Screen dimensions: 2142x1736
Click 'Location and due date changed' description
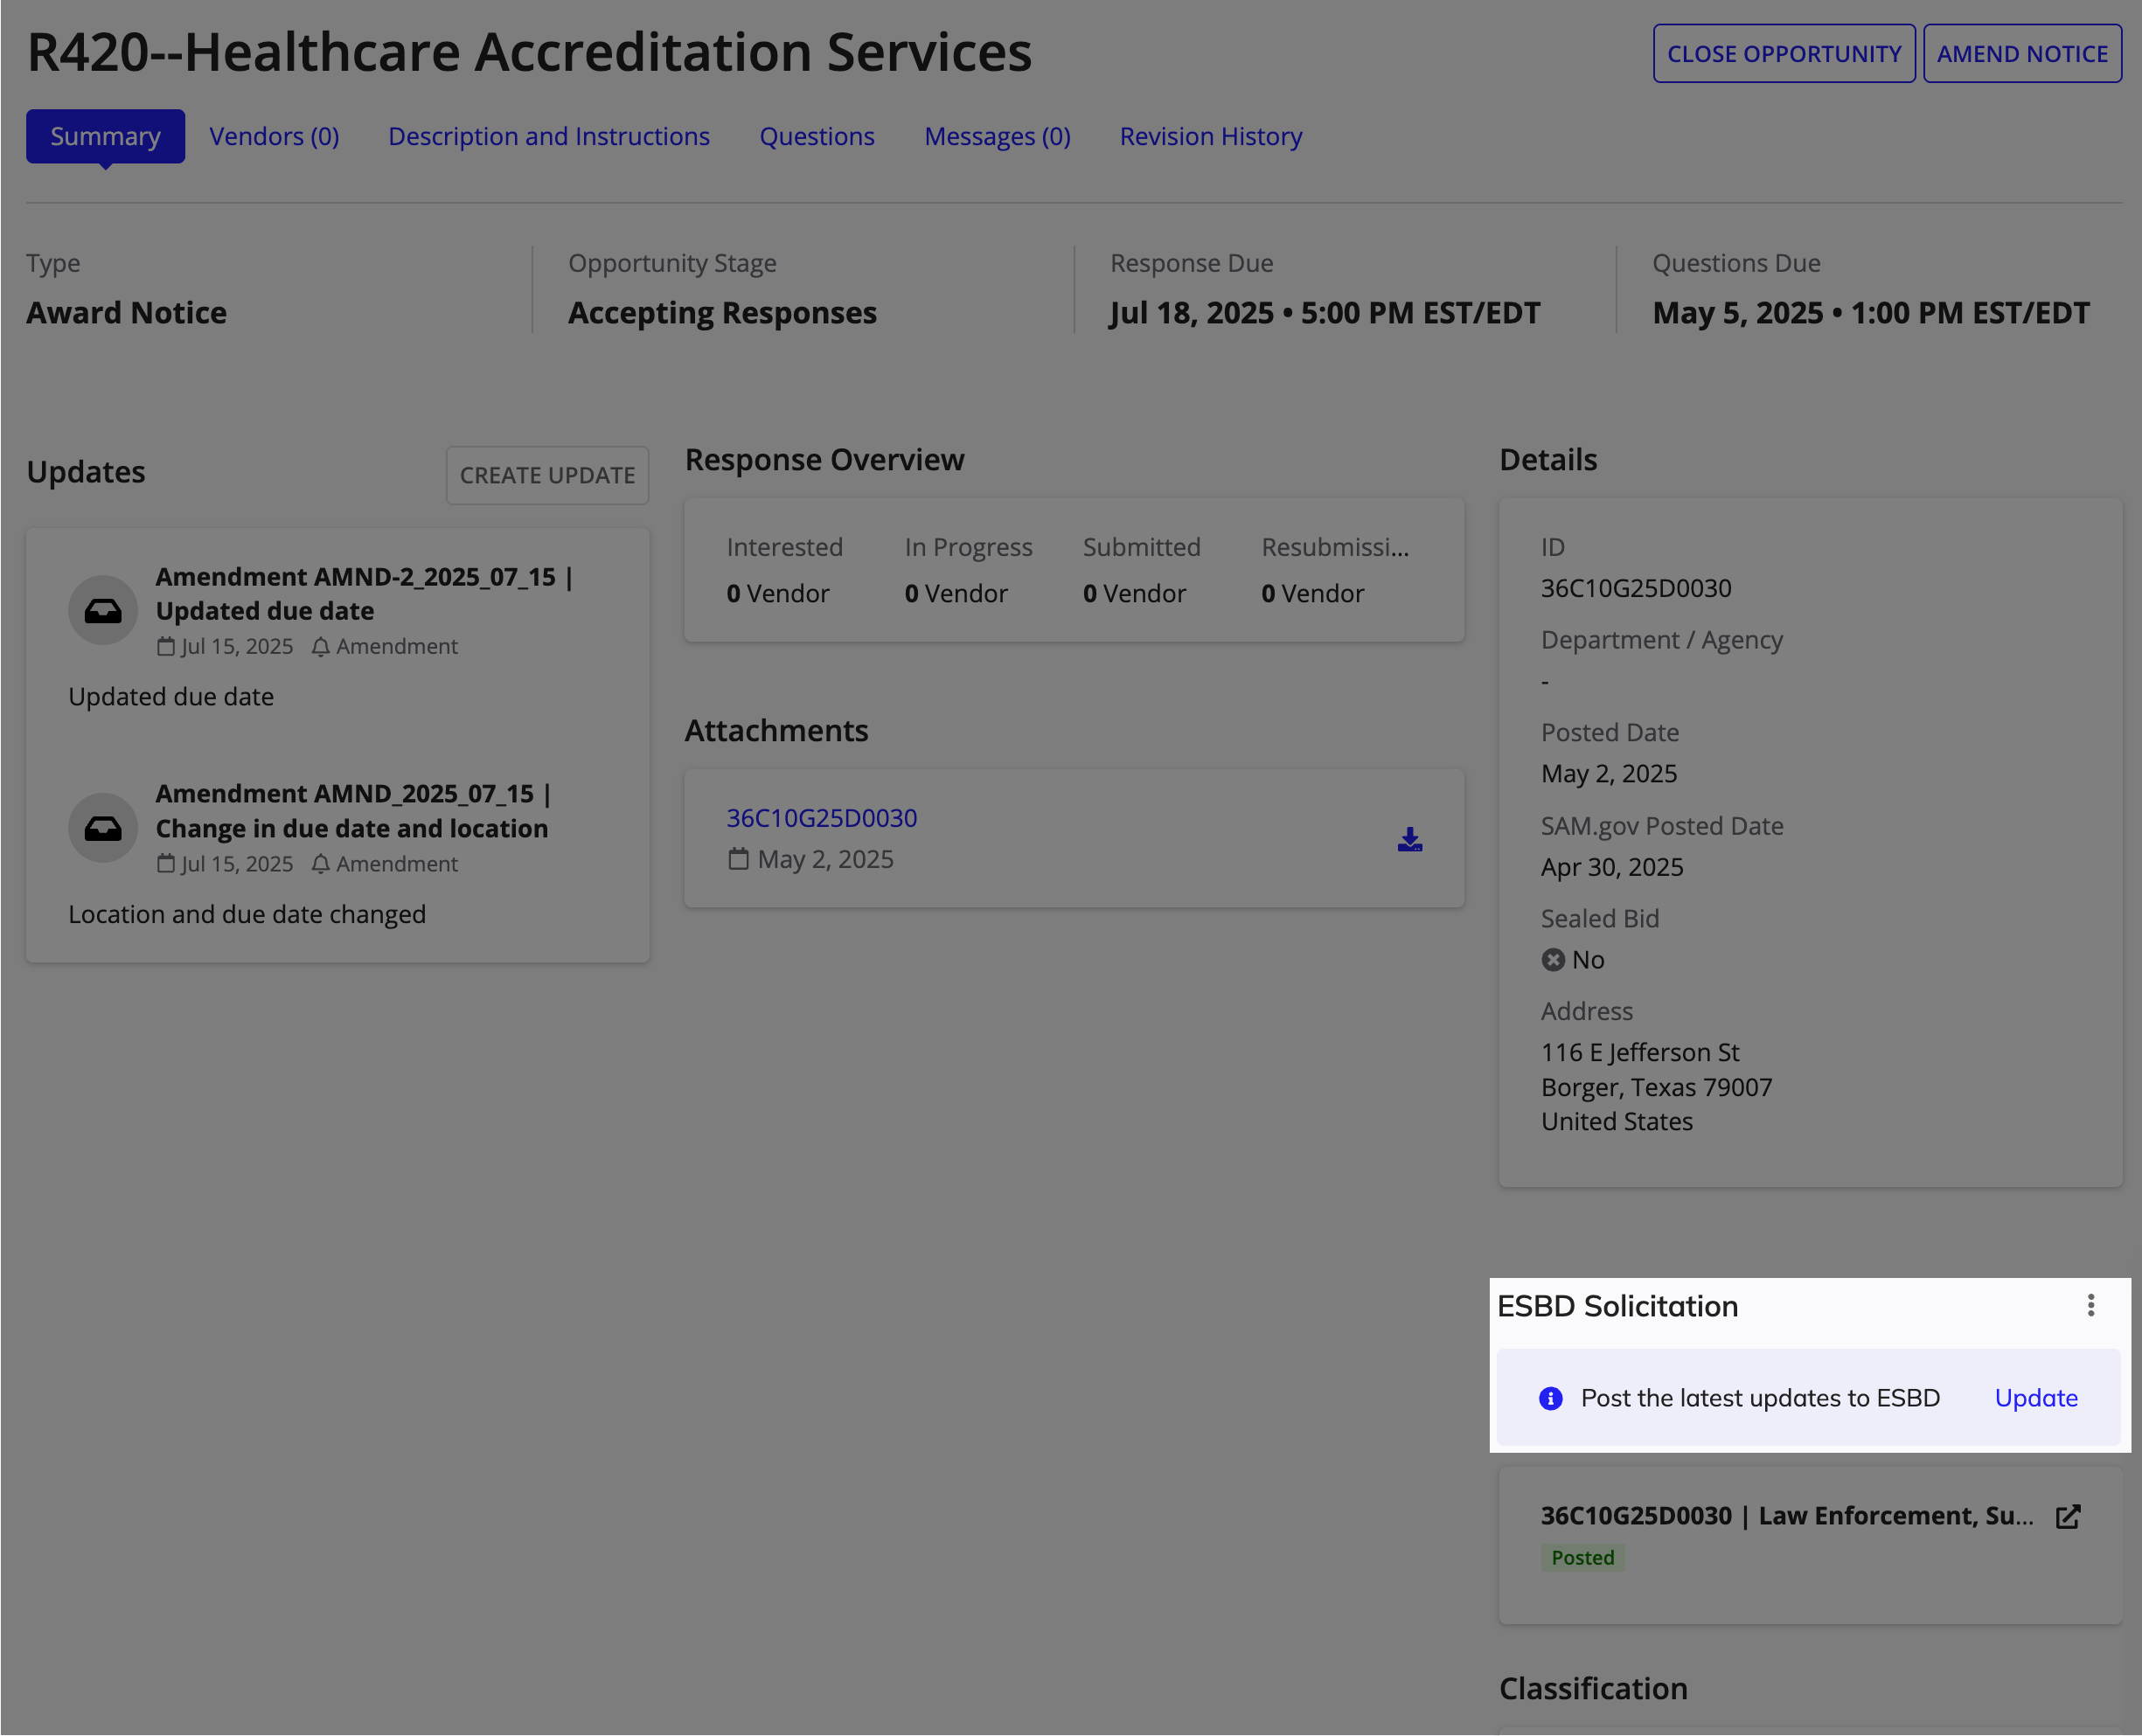coord(247,915)
